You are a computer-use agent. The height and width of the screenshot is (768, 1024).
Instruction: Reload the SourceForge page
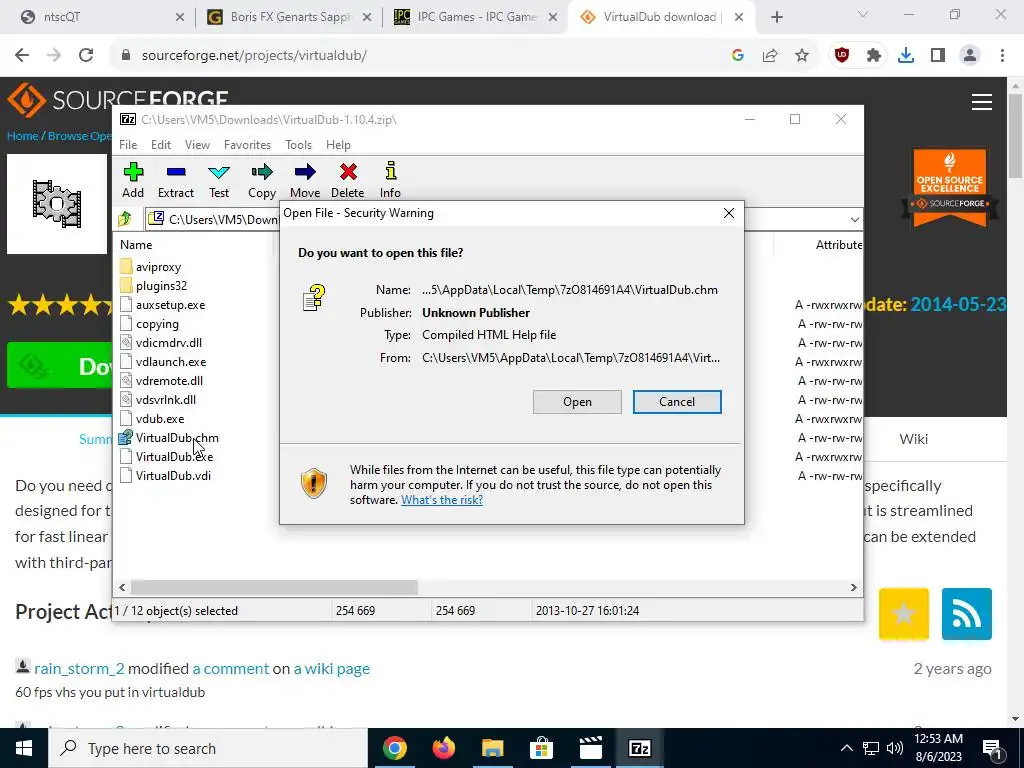coord(86,56)
